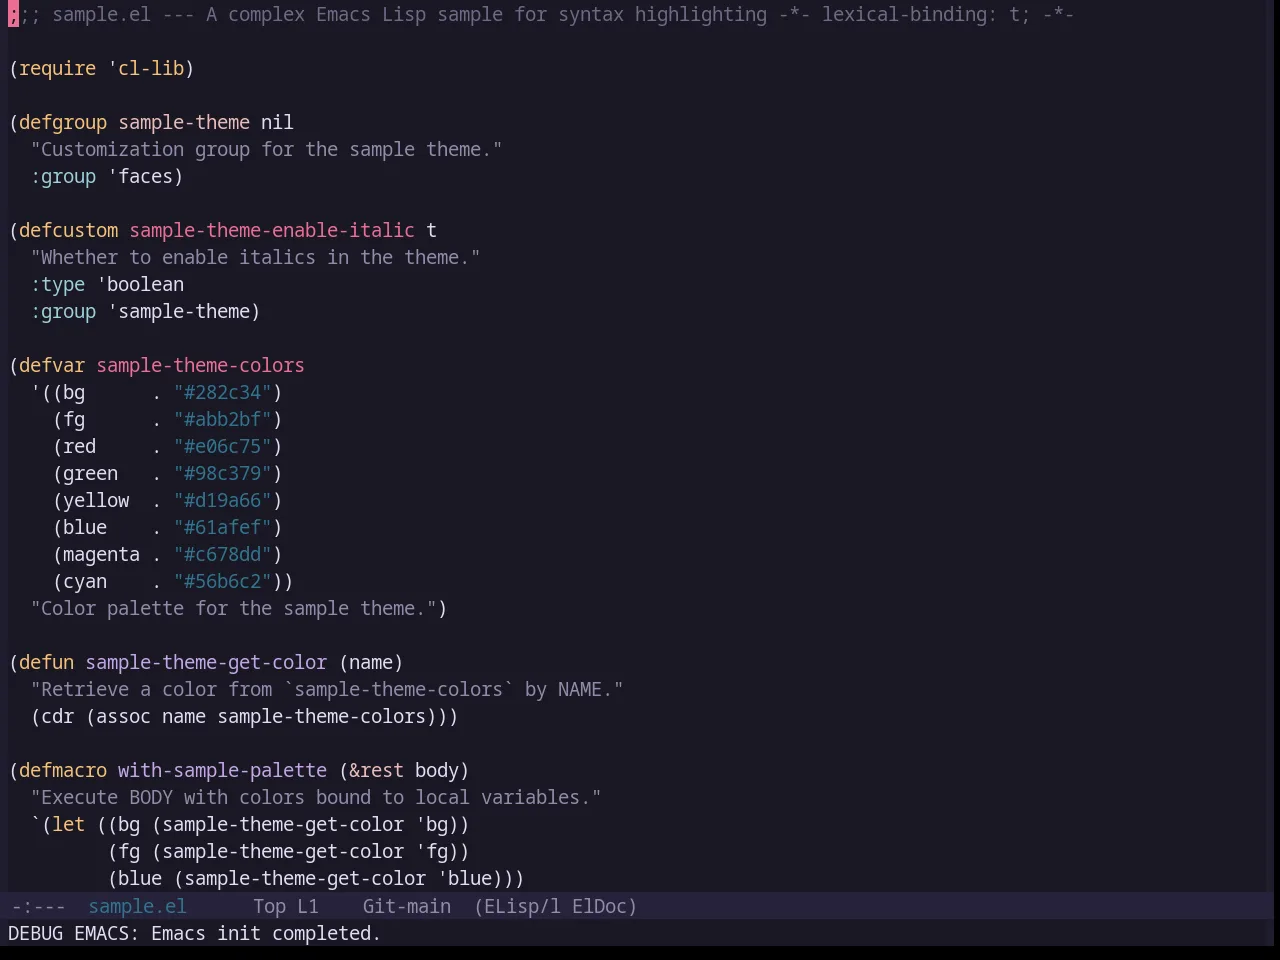Click the buffer status dashes in mode line
The width and height of the screenshot is (1280, 960).
coord(38,906)
